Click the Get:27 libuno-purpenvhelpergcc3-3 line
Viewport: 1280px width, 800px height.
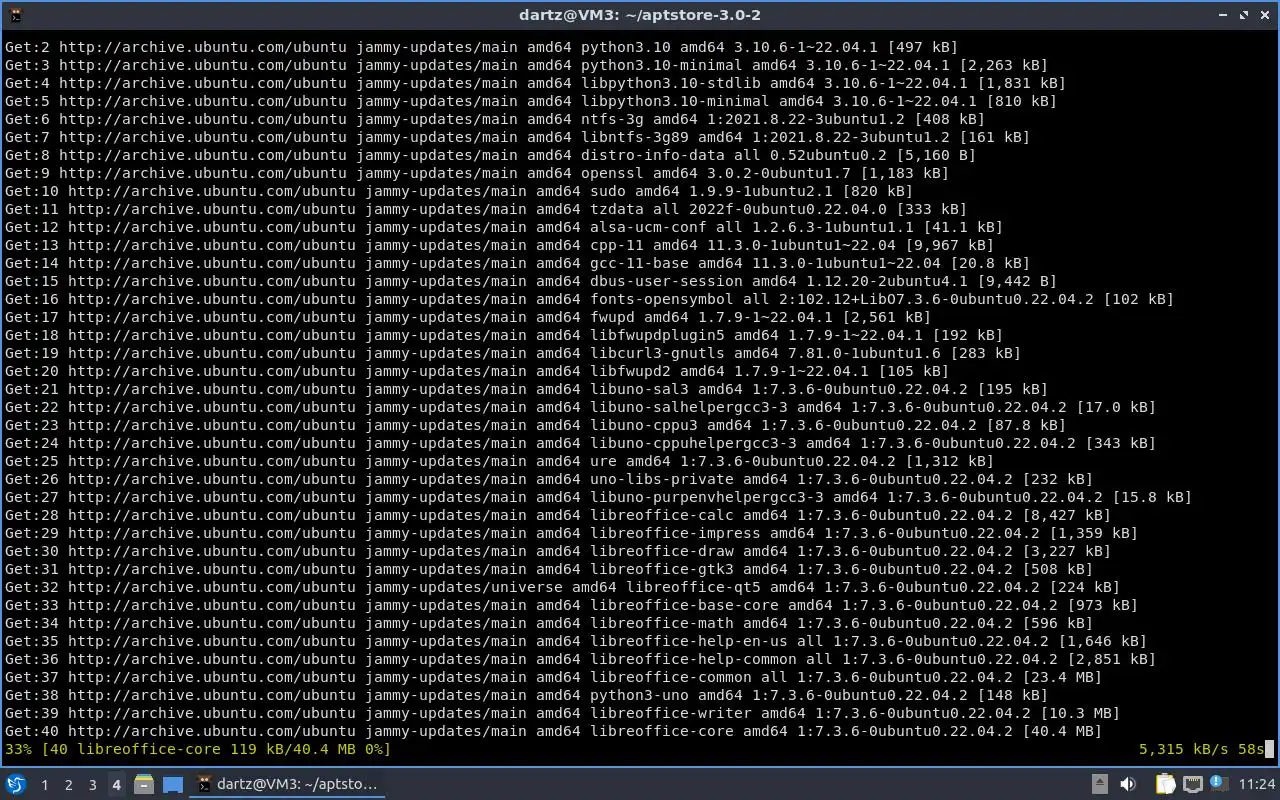point(598,497)
